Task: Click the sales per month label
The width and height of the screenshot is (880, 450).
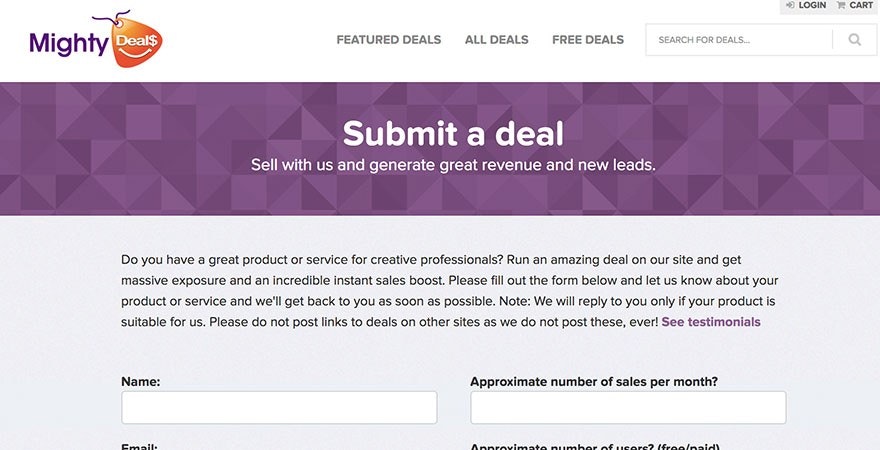Action: 594,381
